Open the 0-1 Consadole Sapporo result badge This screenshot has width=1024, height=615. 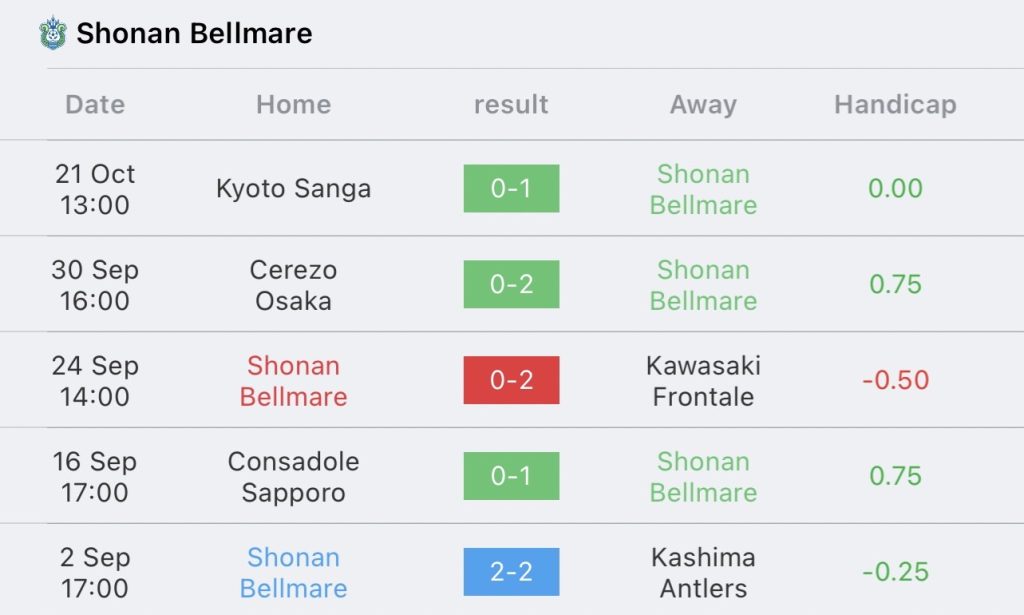click(511, 476)
